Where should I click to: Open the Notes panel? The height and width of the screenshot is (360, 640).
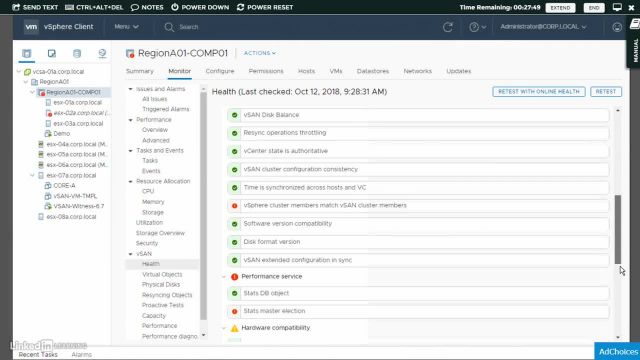[147, 7]
